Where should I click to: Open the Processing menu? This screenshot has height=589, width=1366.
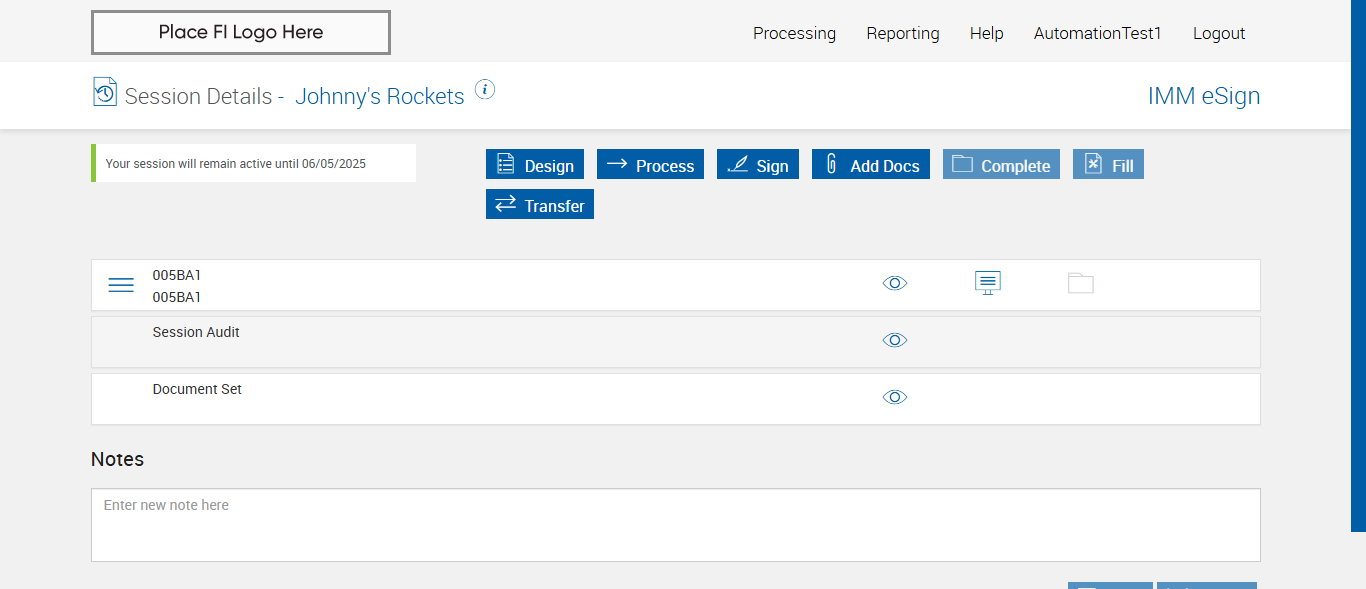(794, 33)
